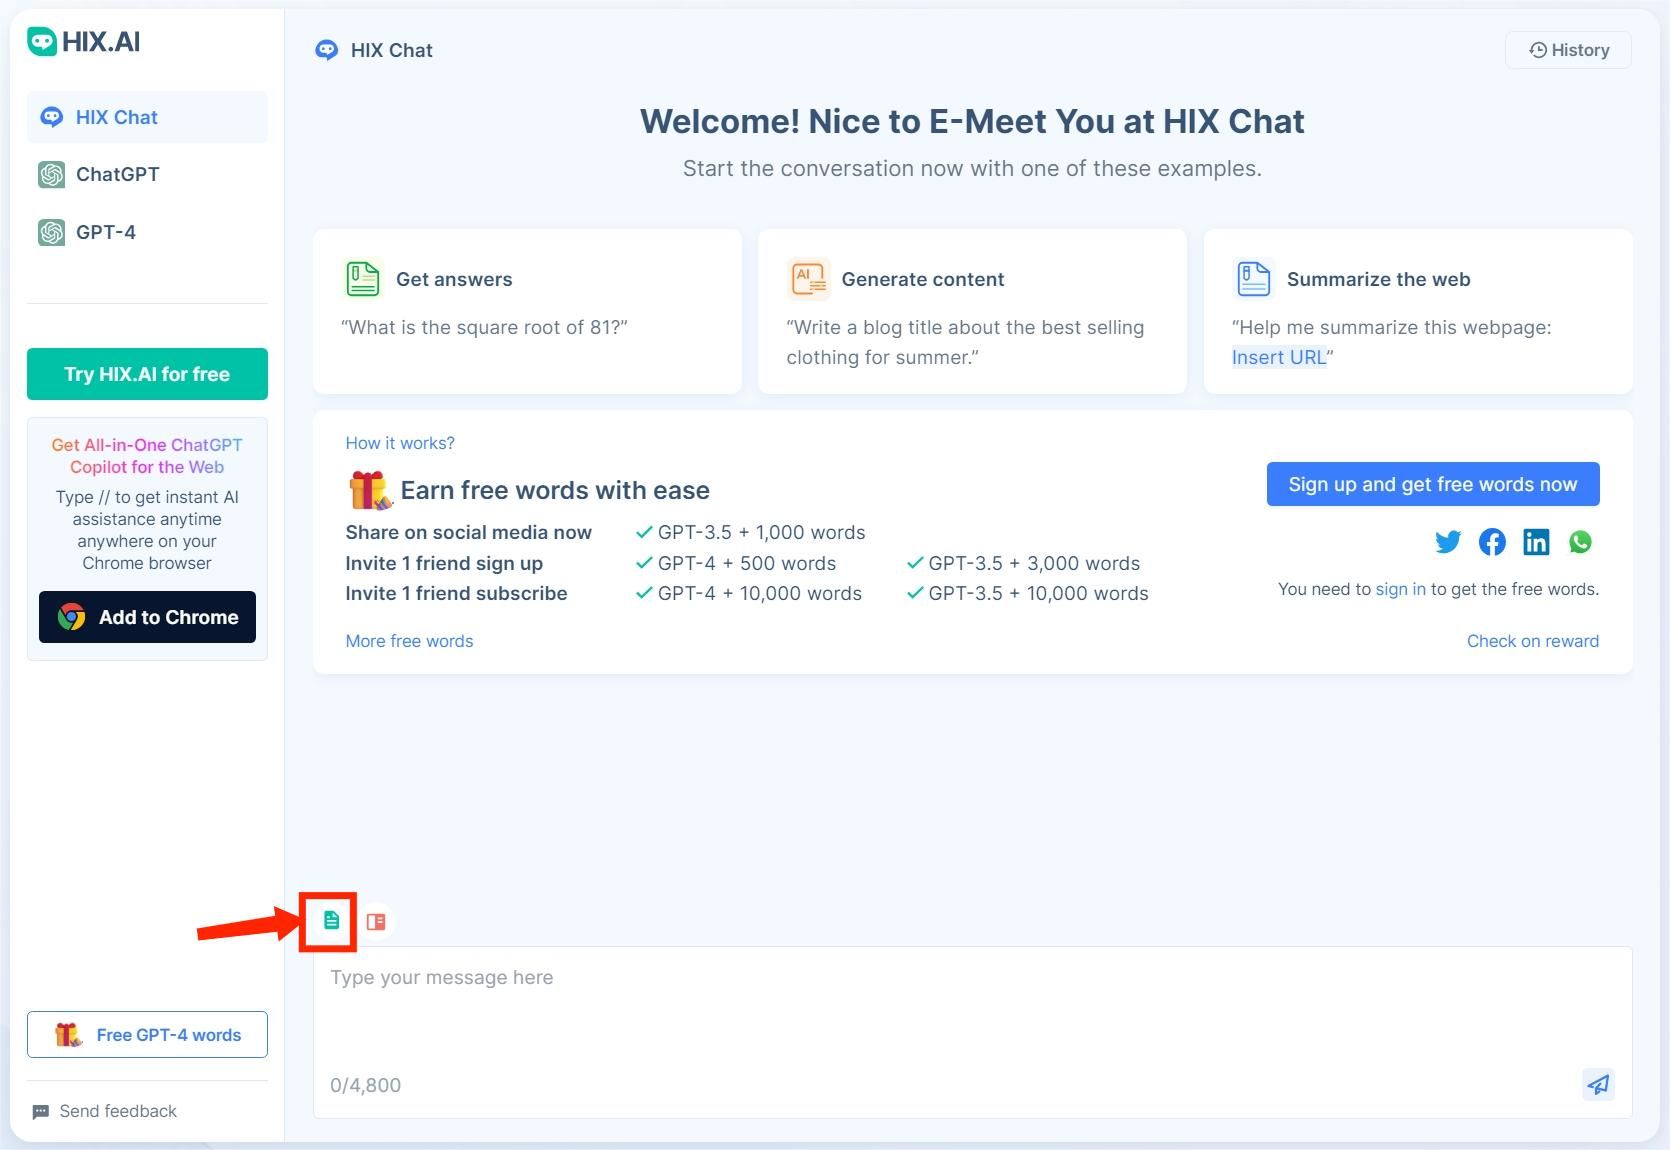This screenshot has height=1150, width=1670.
Task: Click the HIX.AI logo
Action: [84, 41]
